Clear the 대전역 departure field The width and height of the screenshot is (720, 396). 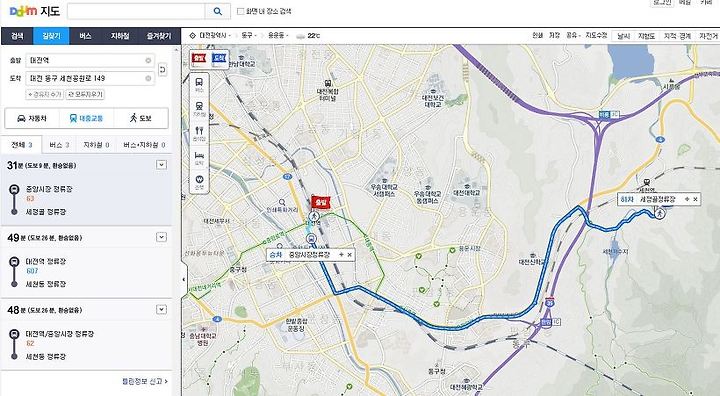(x=148, y=60)
